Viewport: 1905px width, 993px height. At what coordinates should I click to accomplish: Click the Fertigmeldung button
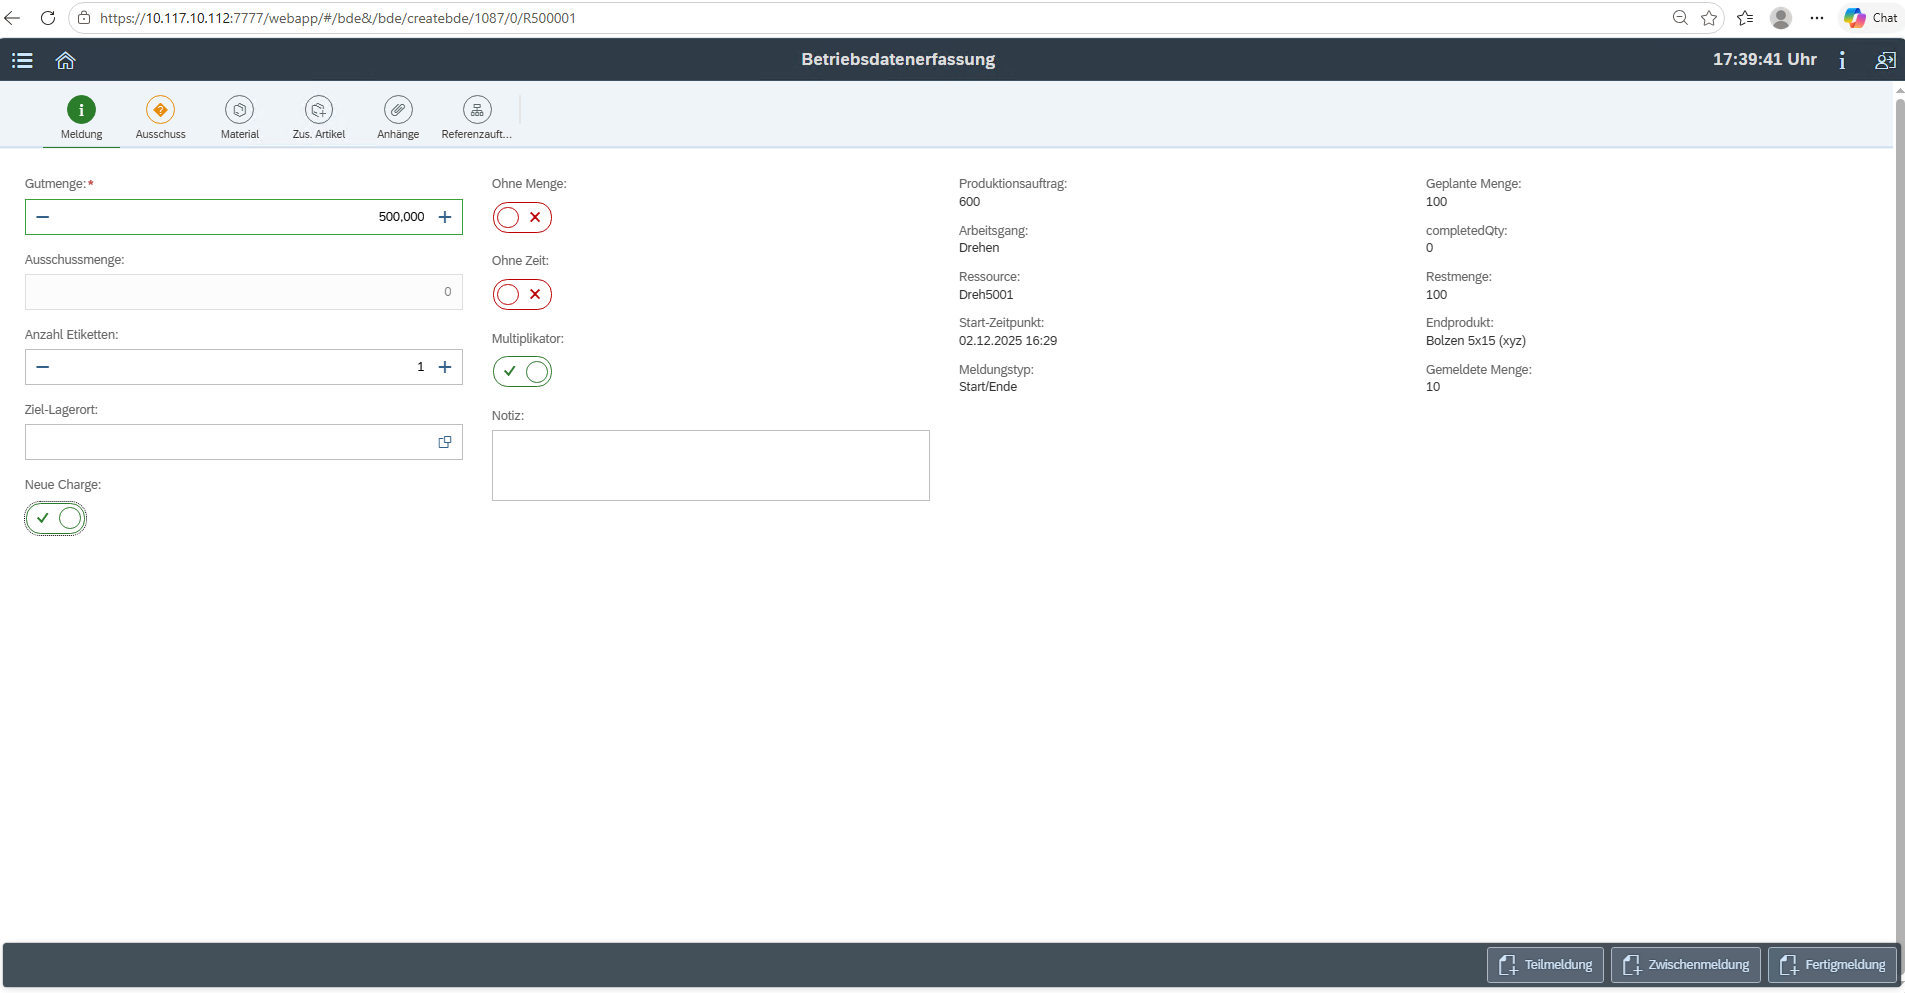pos(1832,965)
